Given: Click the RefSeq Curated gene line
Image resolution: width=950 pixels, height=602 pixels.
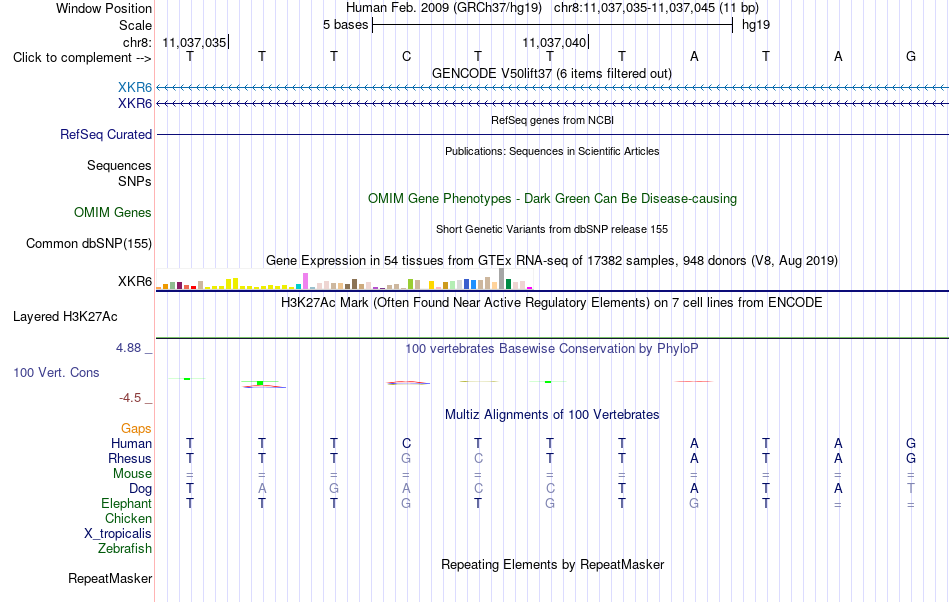Looking at the screenshot, I should tap(552, 134).
